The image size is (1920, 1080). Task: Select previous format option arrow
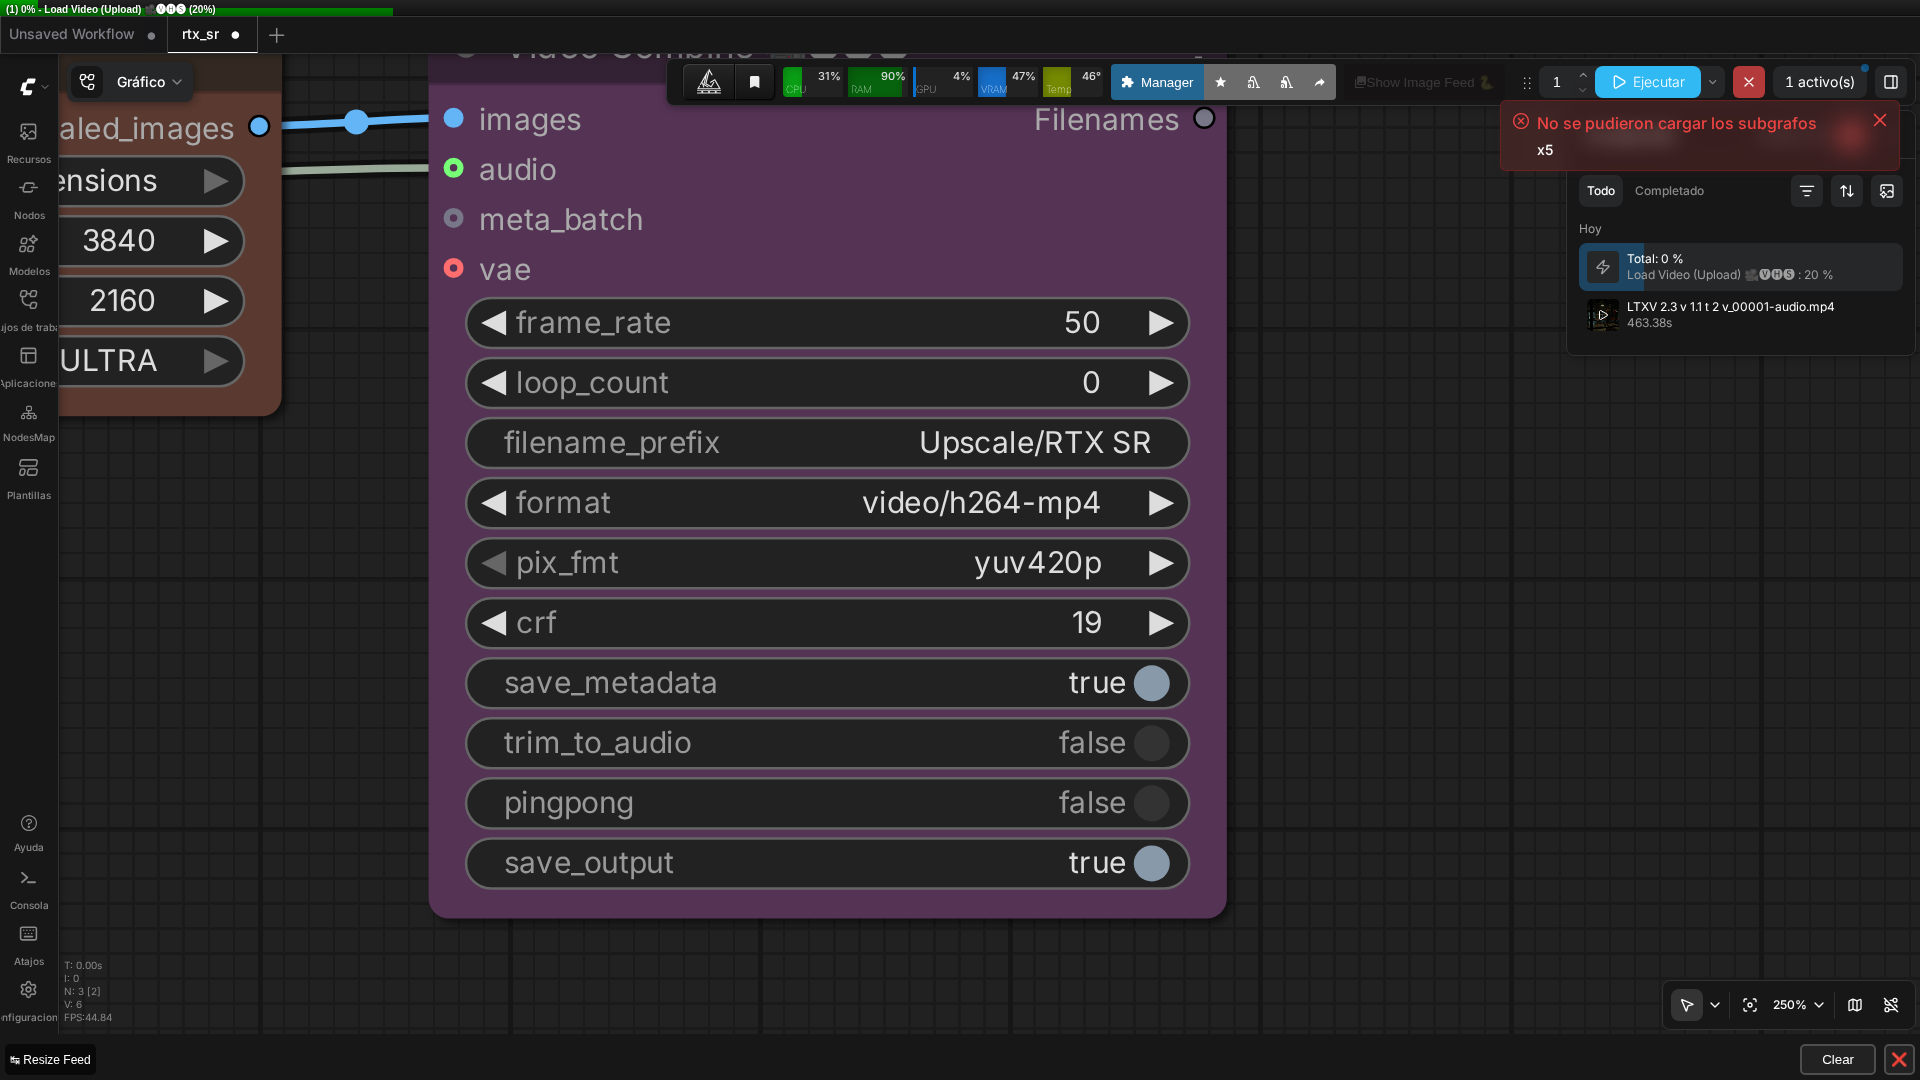click(494, 503)
